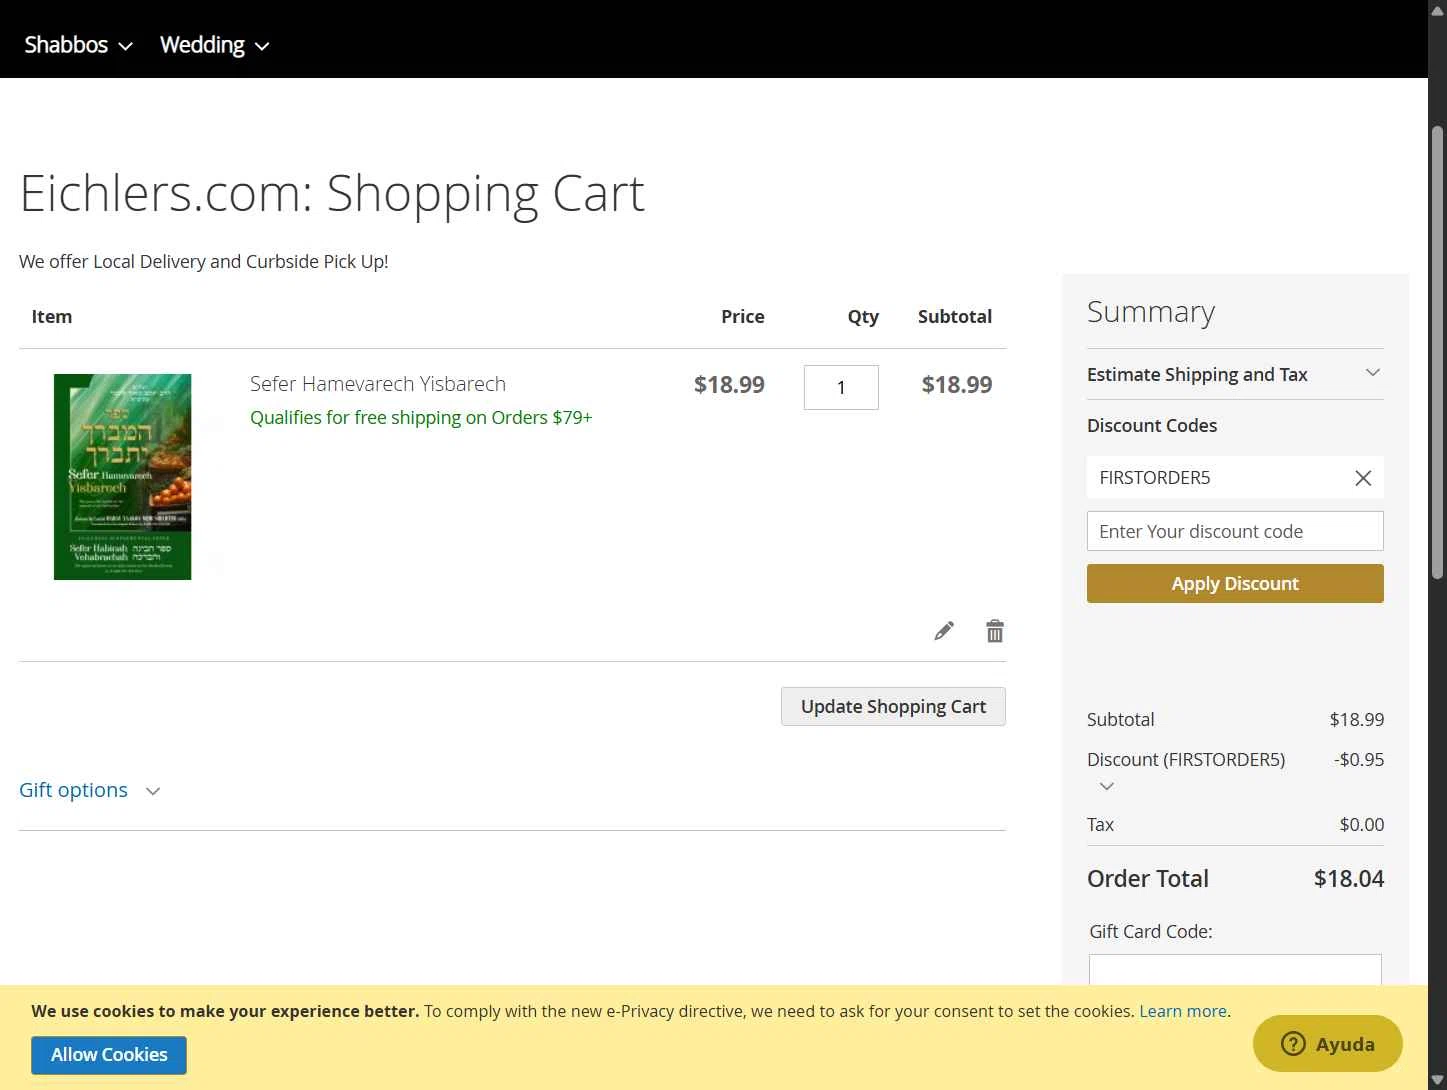Click the free shipping qualification text

[x=421, y=417]
